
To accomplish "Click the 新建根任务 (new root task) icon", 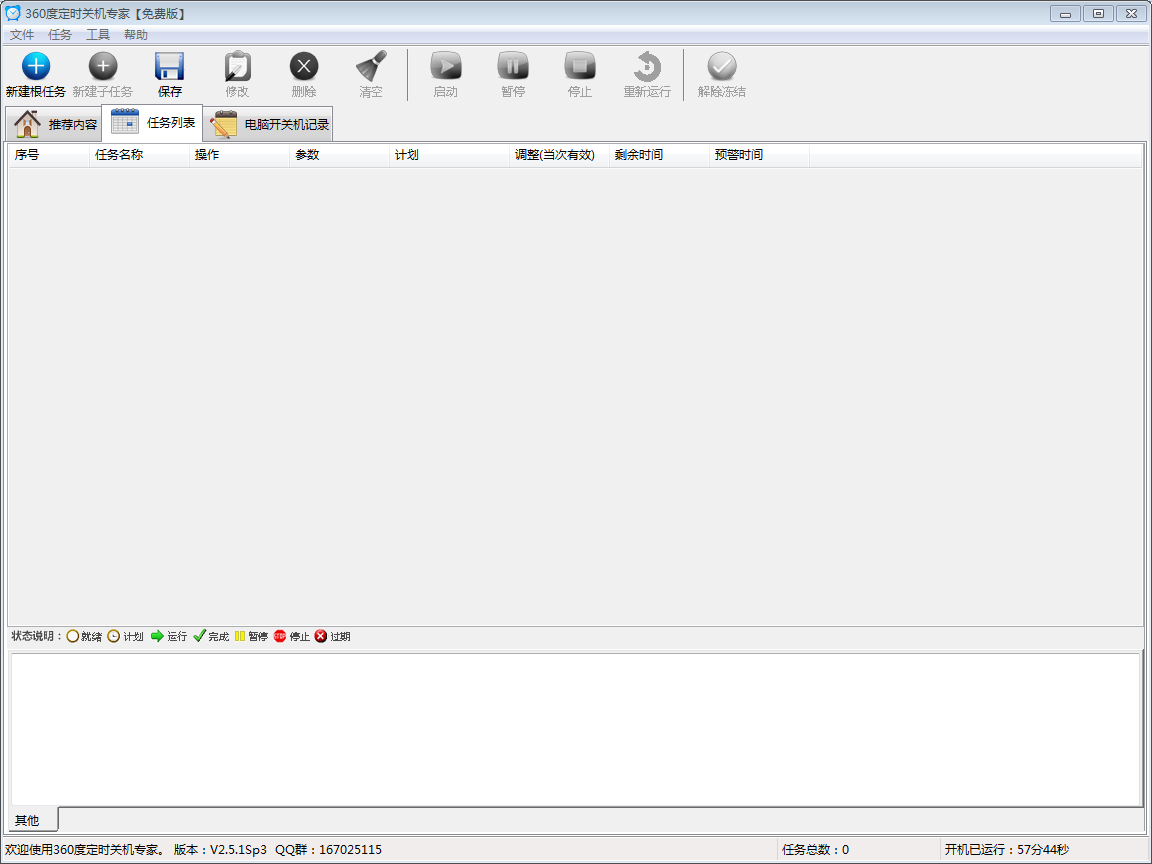I will point(36,67).
